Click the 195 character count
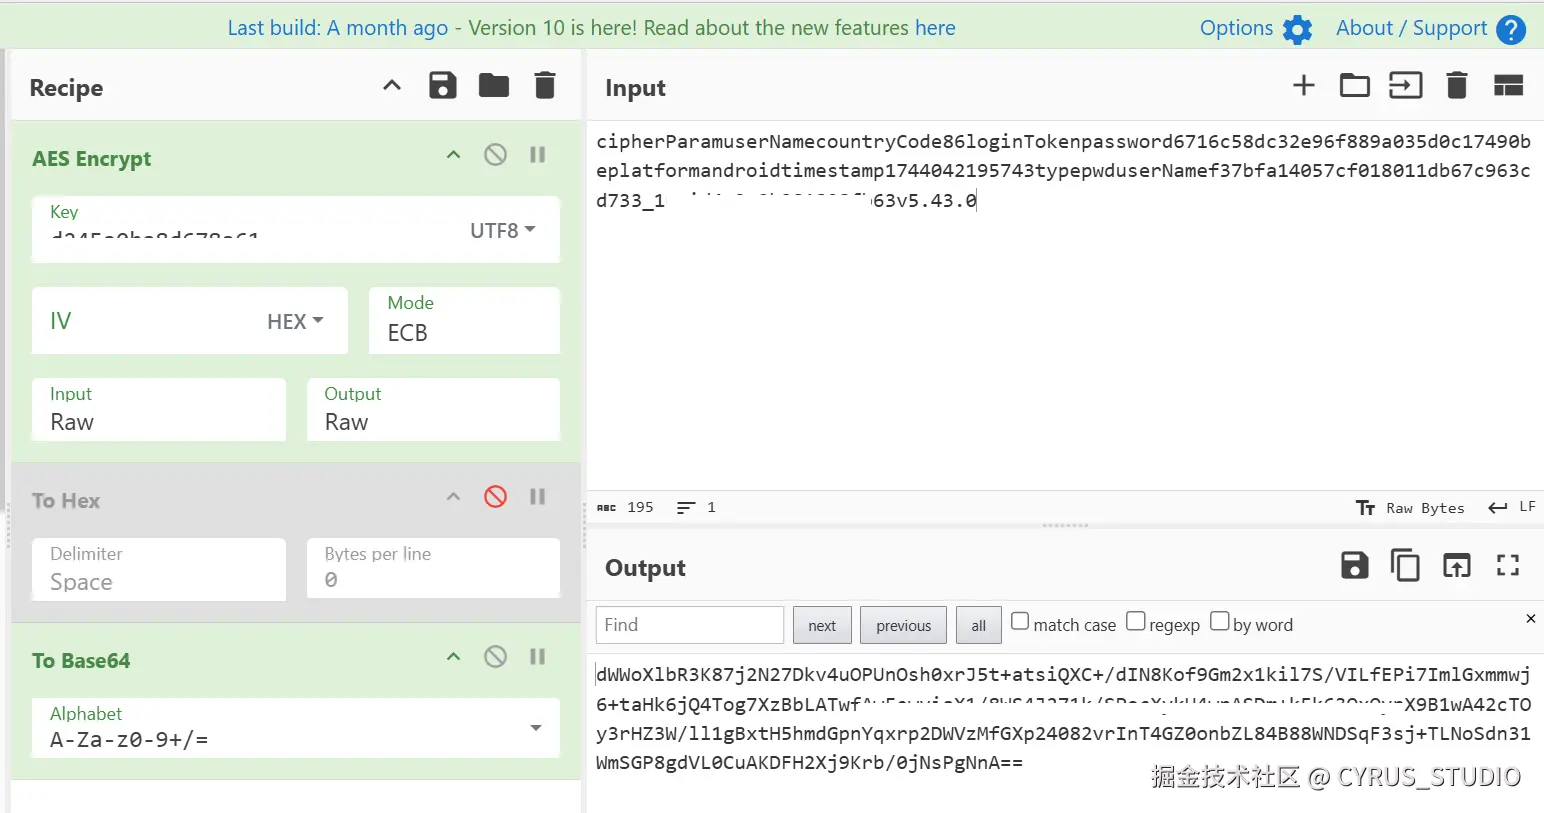This screenshot has width=1544, height=813. [625, 507]
